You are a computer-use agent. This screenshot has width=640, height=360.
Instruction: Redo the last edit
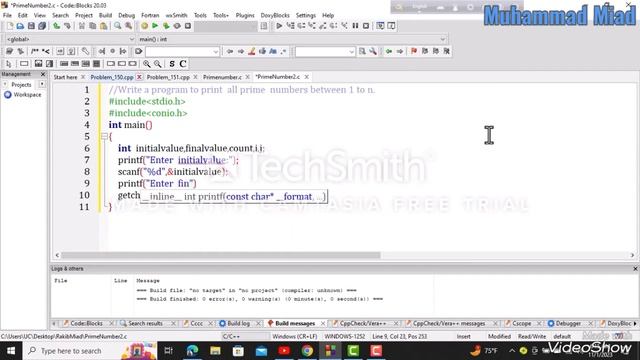coord(67,26)
